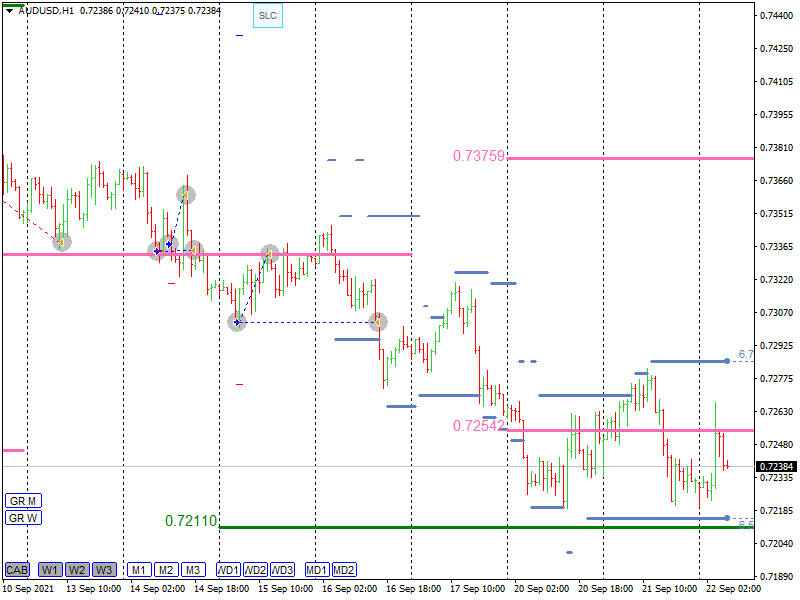
Task: Click the WD2 button
Action: (x=256, y=570)
